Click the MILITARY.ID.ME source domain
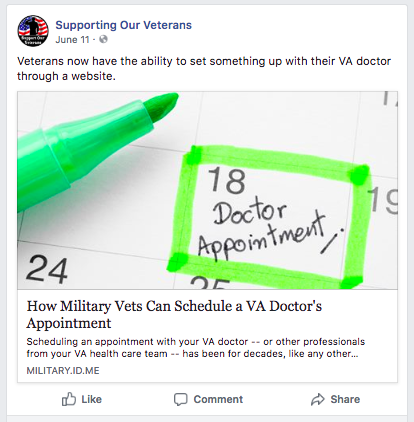 pyautogui.click(x=63, y=371)
